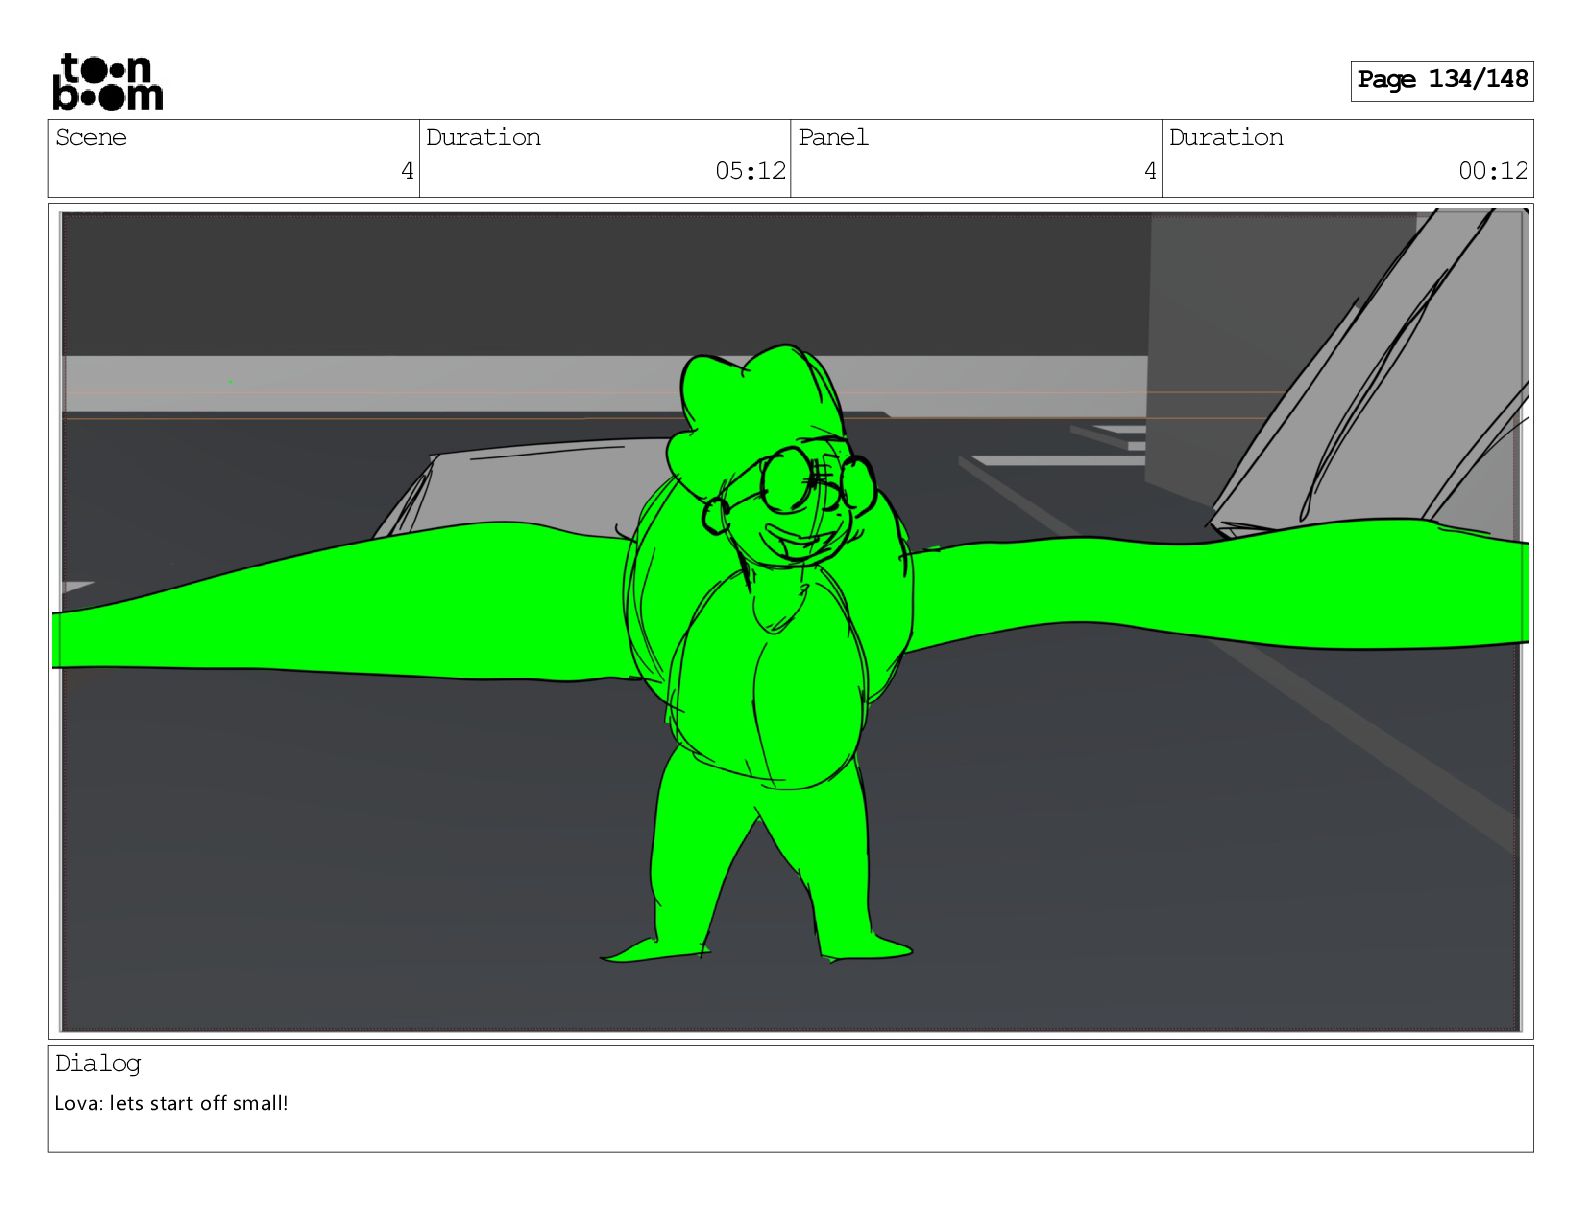Click the panel duration 00:12 value
Viewport: 1584px width, 1224px height.
[x=1493, y=171]
